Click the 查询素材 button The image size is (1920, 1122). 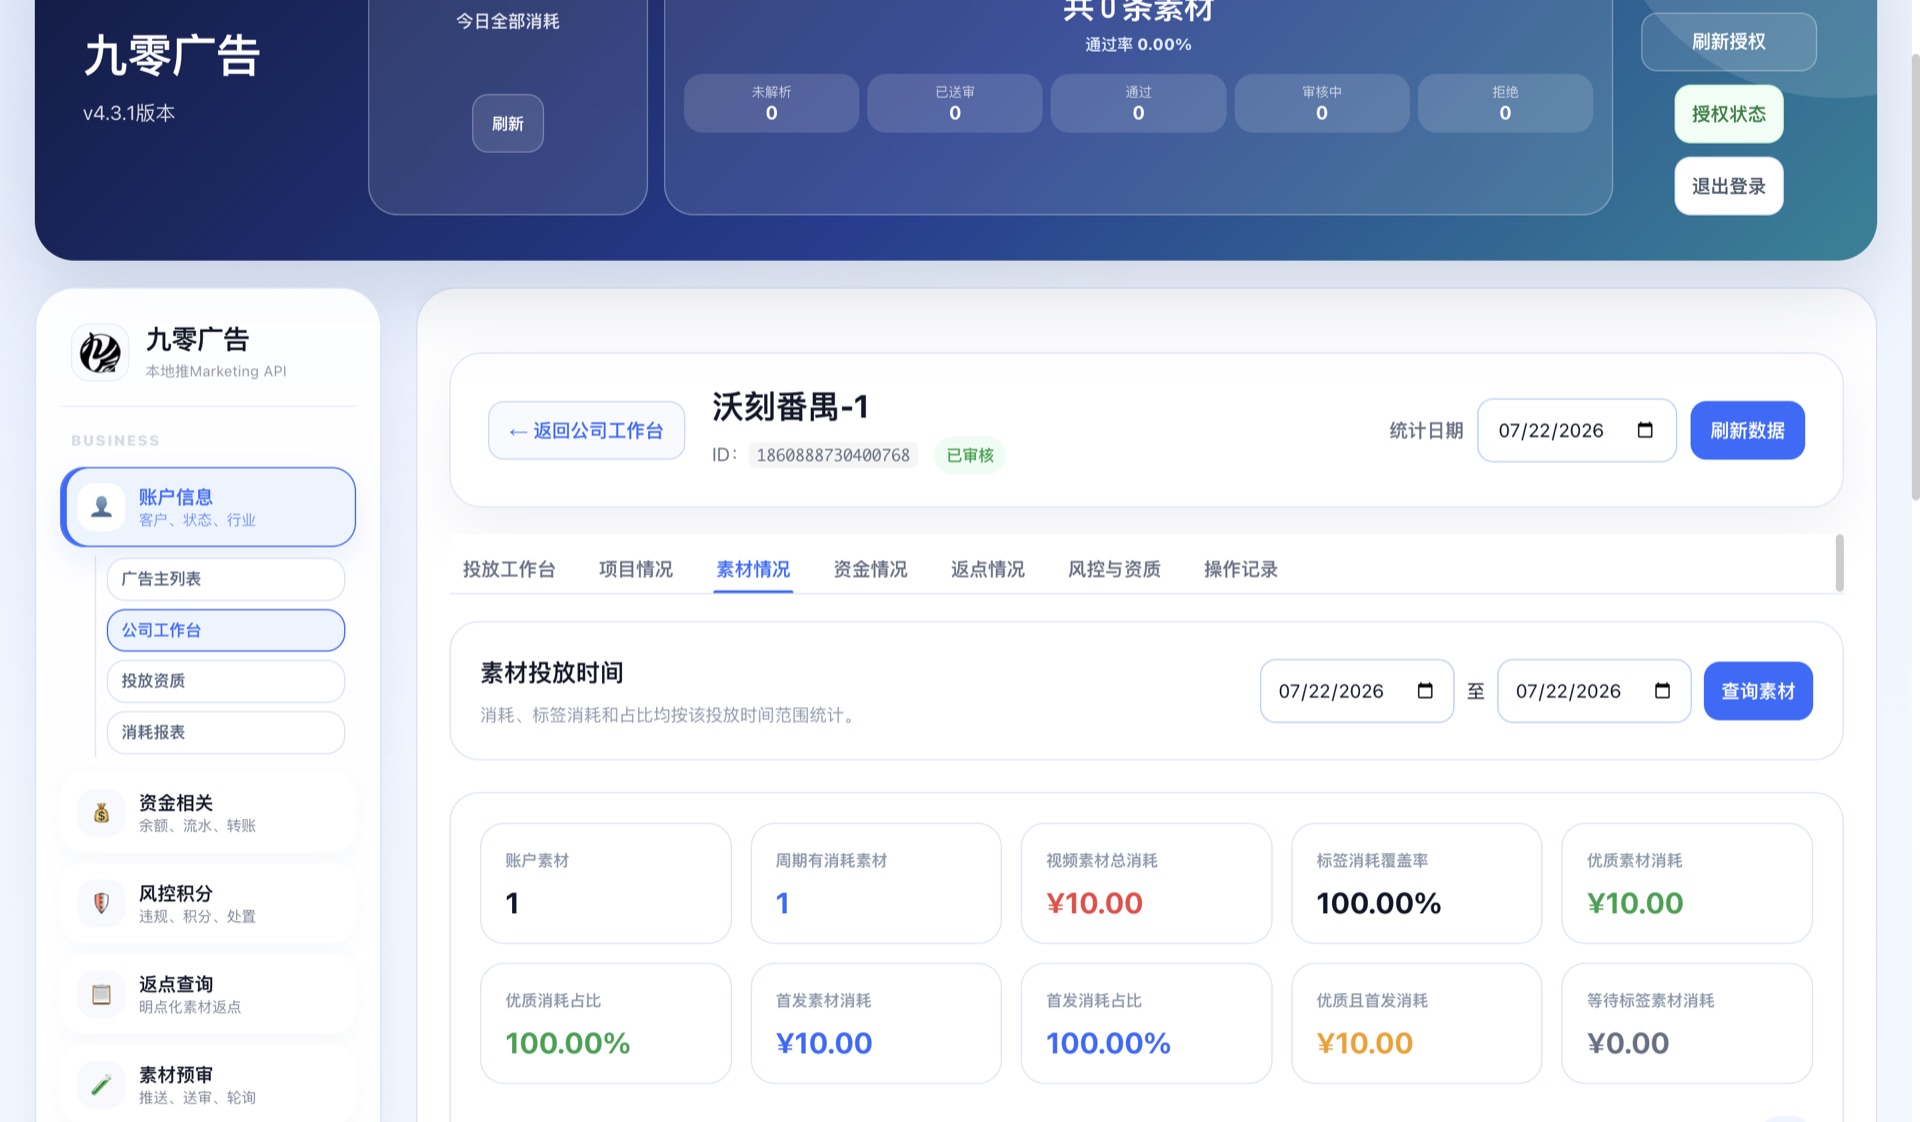pos(1758,691)
